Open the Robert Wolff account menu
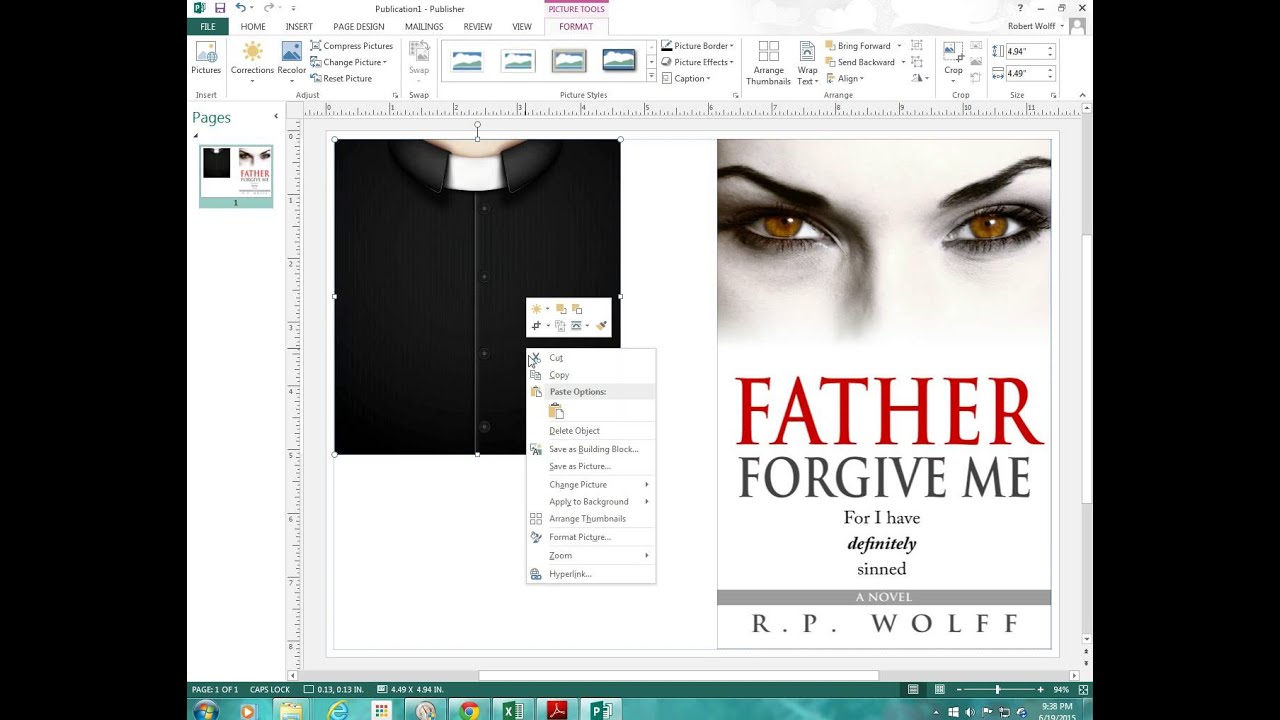 pos(1036,26)
